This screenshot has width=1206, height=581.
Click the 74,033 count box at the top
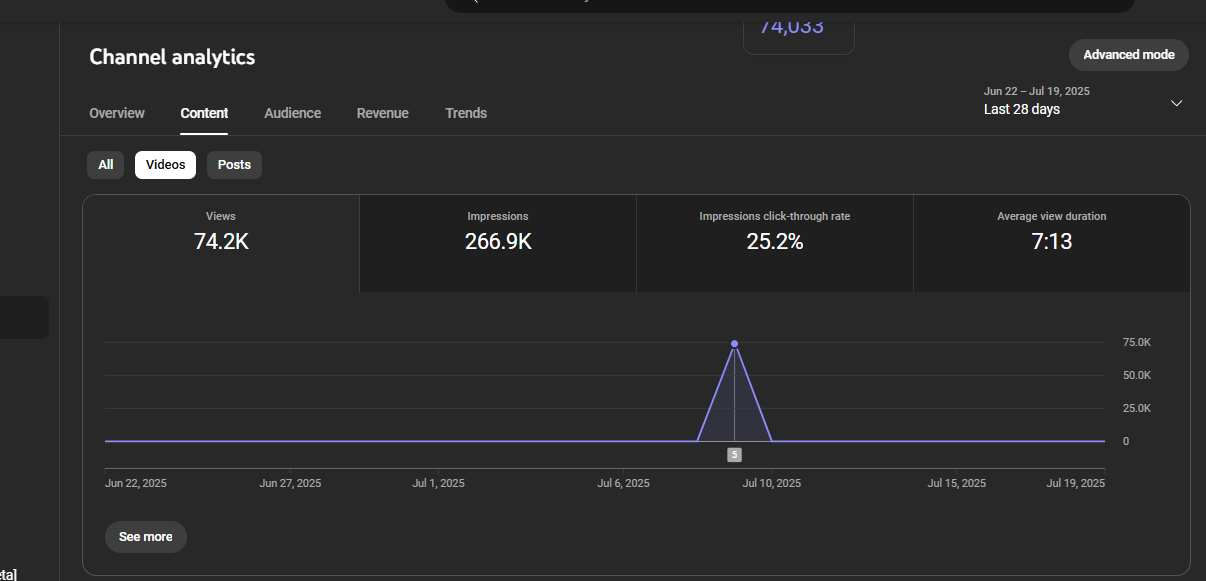798,32
